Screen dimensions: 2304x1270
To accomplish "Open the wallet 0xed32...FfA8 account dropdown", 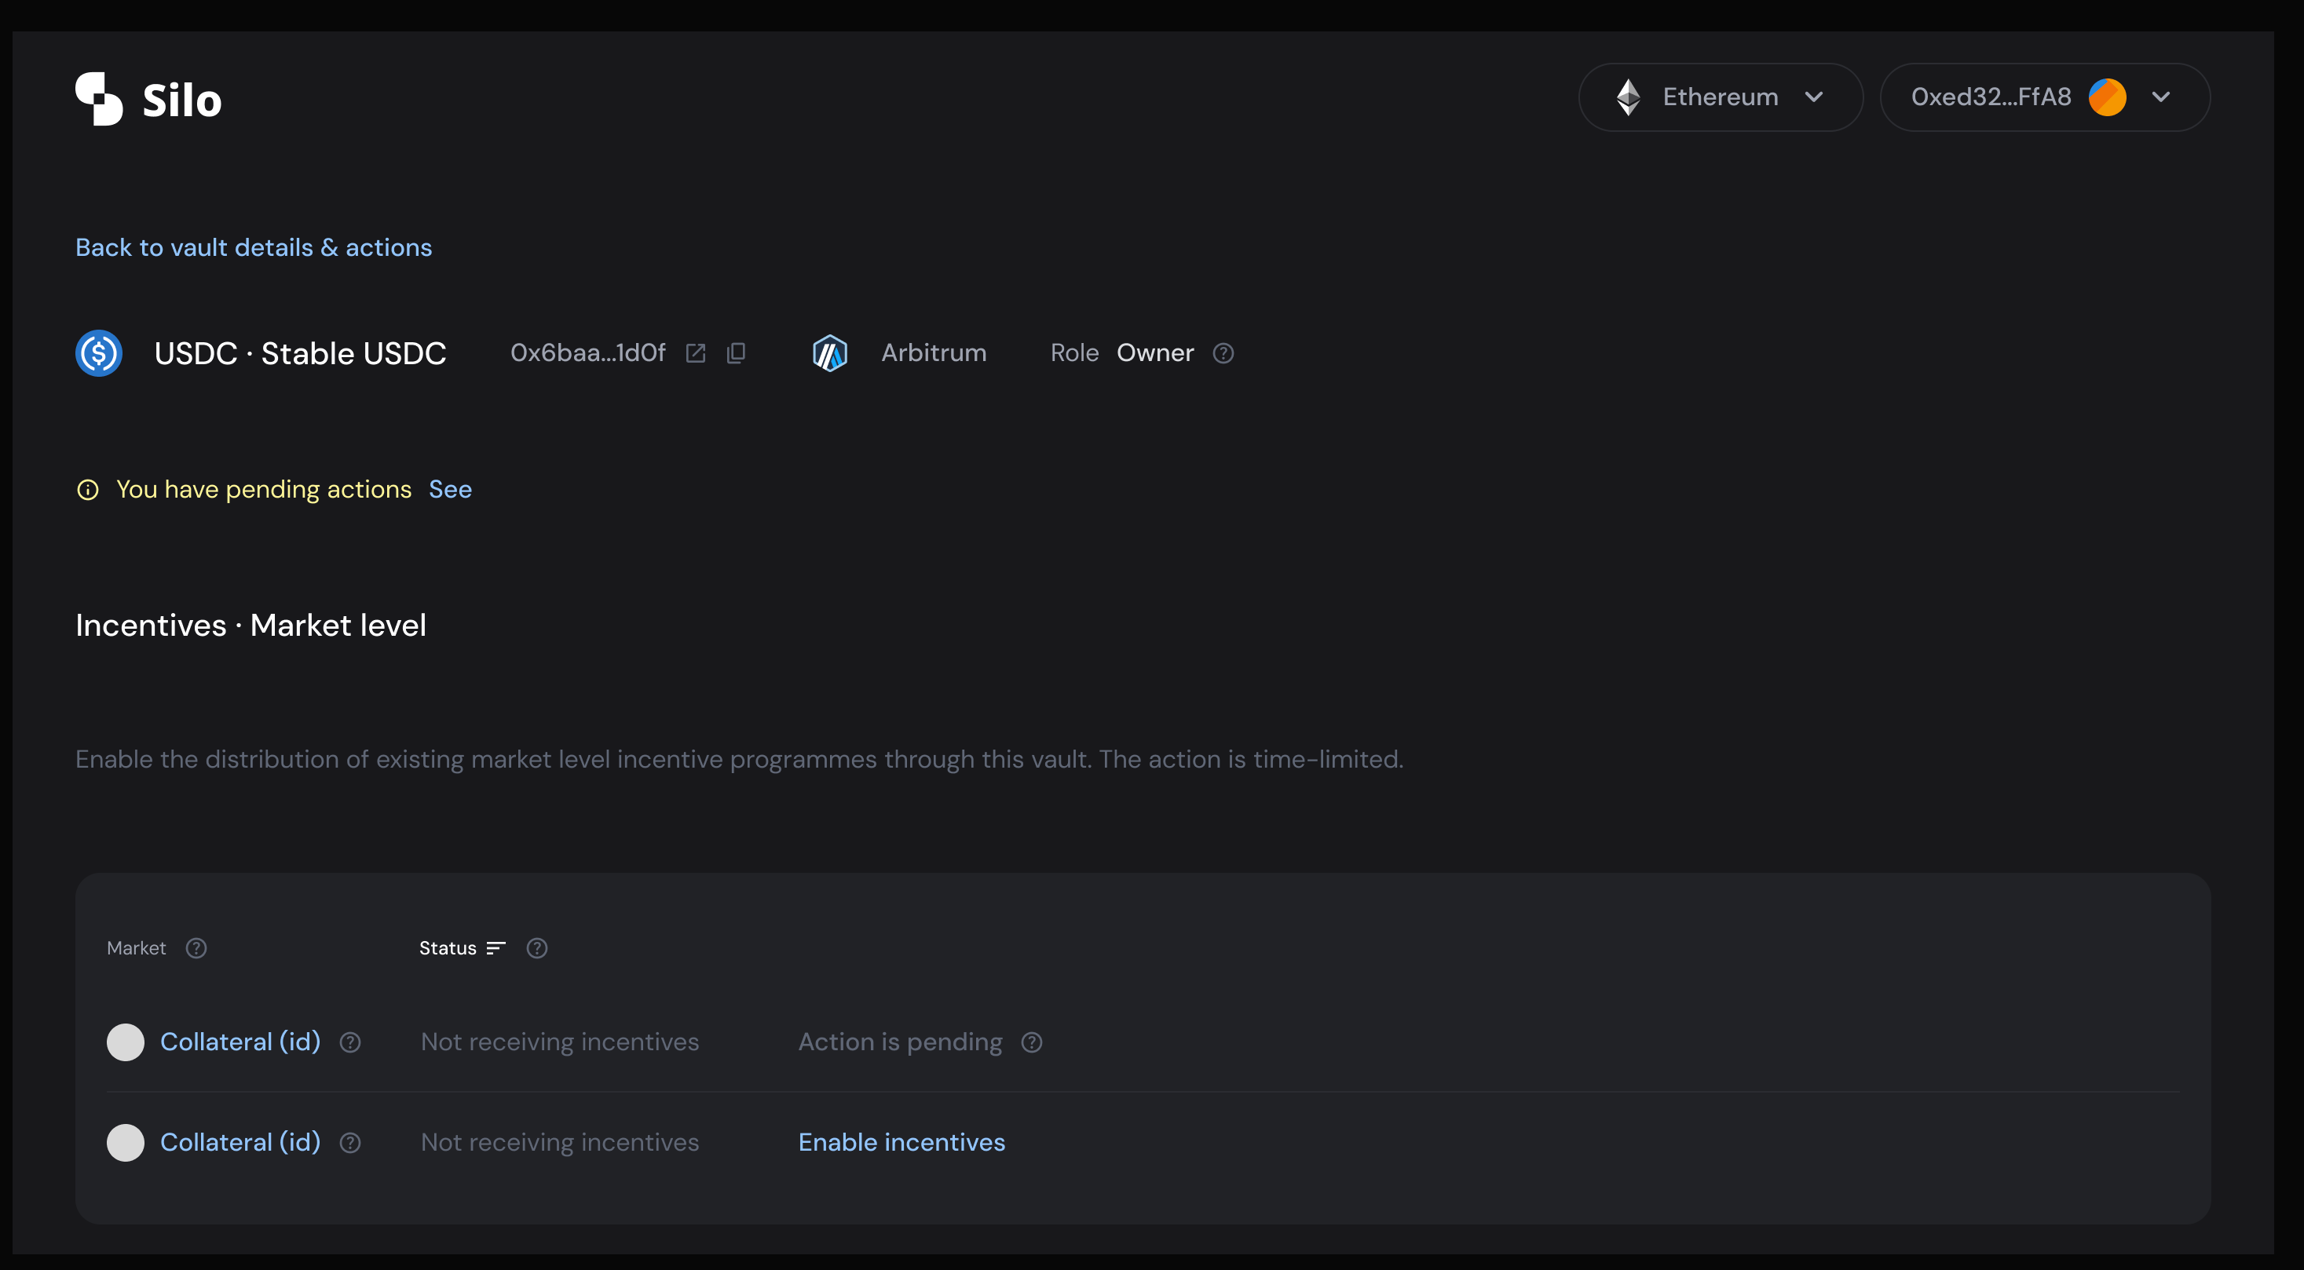I will (x=2160, y=97).
